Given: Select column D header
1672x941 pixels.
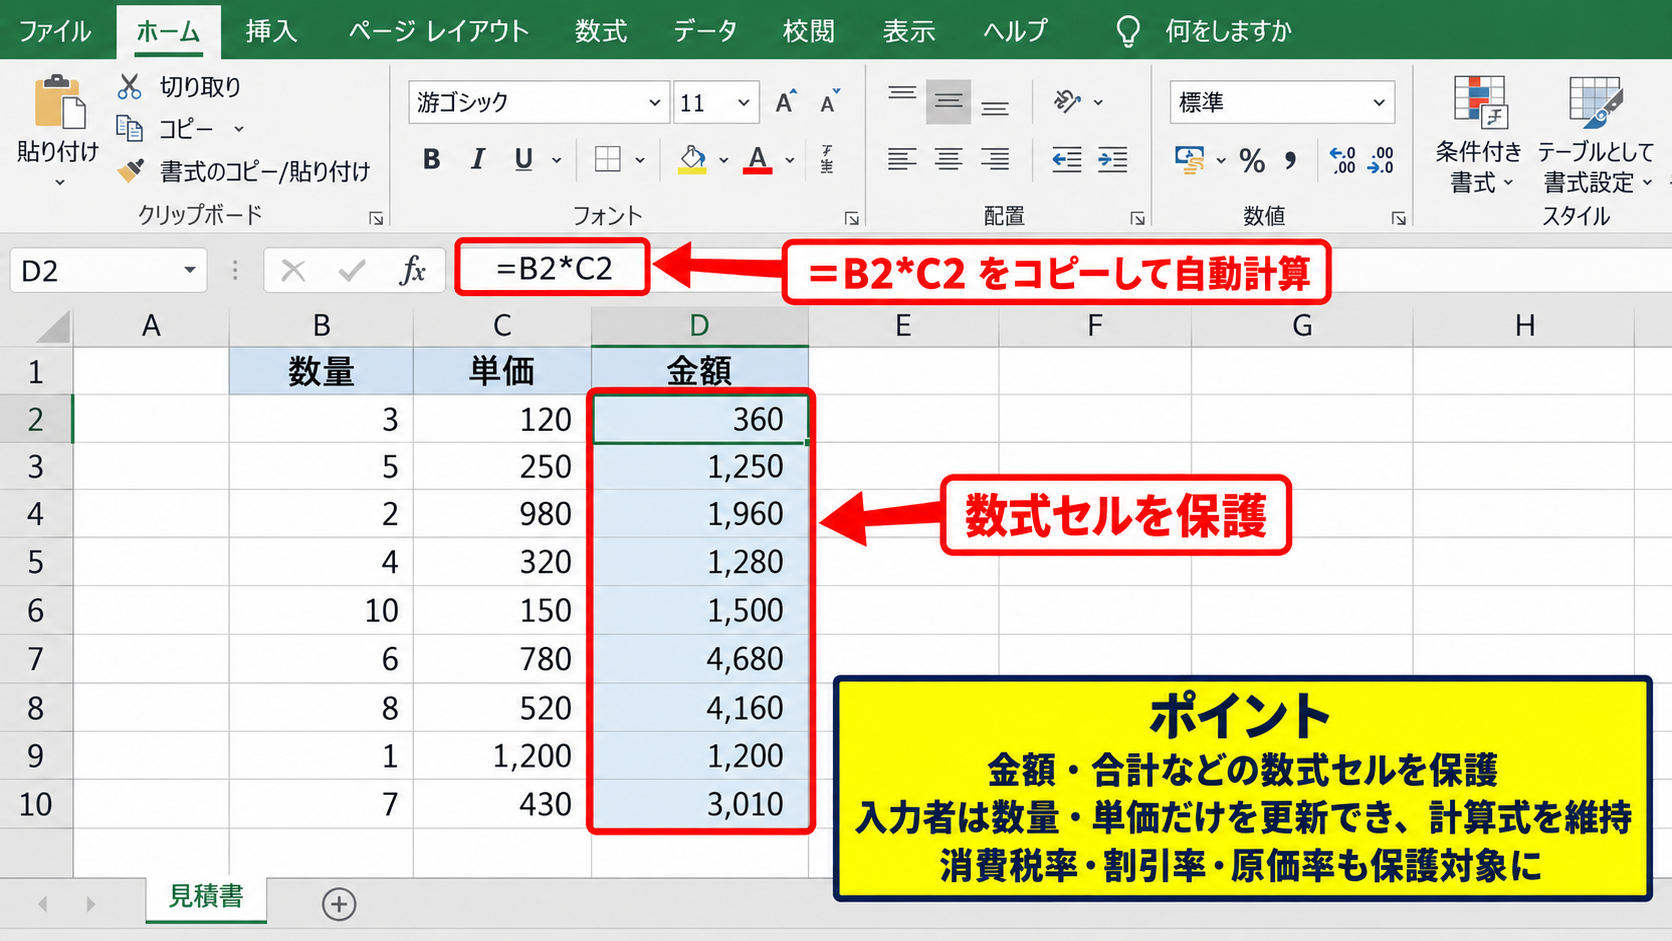Looking at the screenshot, I should [x=699, y=325].
